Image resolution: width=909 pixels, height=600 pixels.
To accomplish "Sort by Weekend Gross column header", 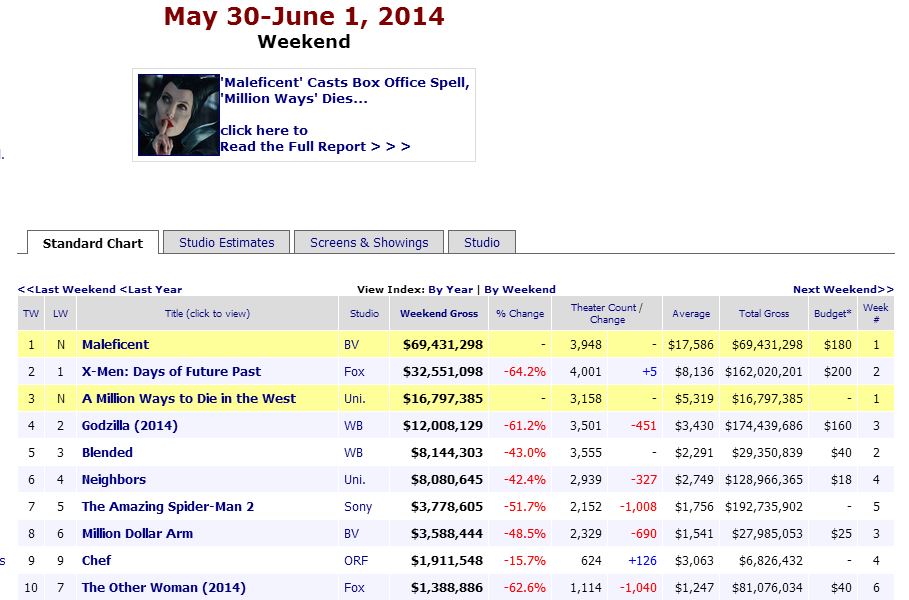I will tap(439, 314).
